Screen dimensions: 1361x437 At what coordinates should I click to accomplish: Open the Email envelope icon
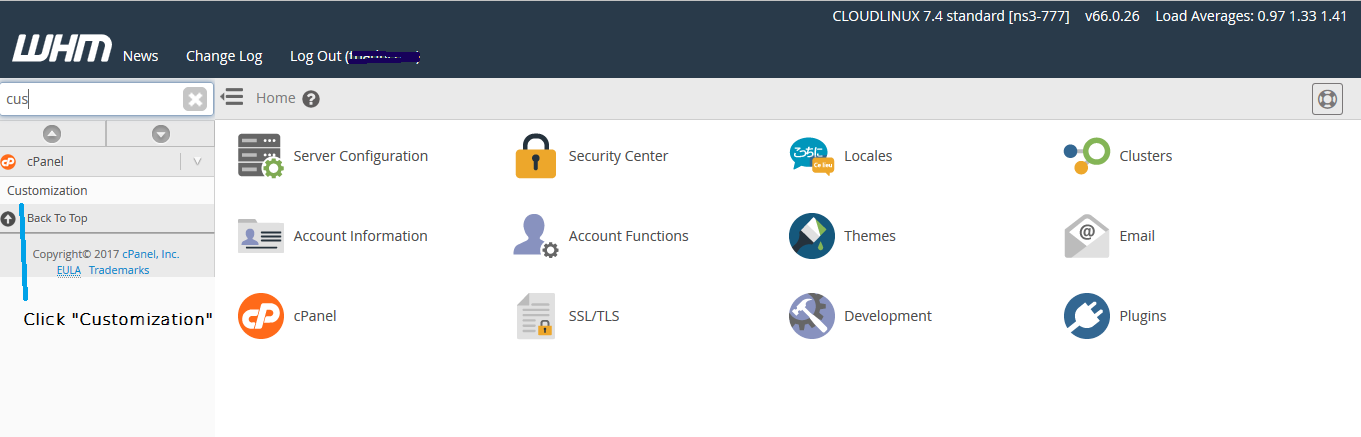[x=1087, y=236]
